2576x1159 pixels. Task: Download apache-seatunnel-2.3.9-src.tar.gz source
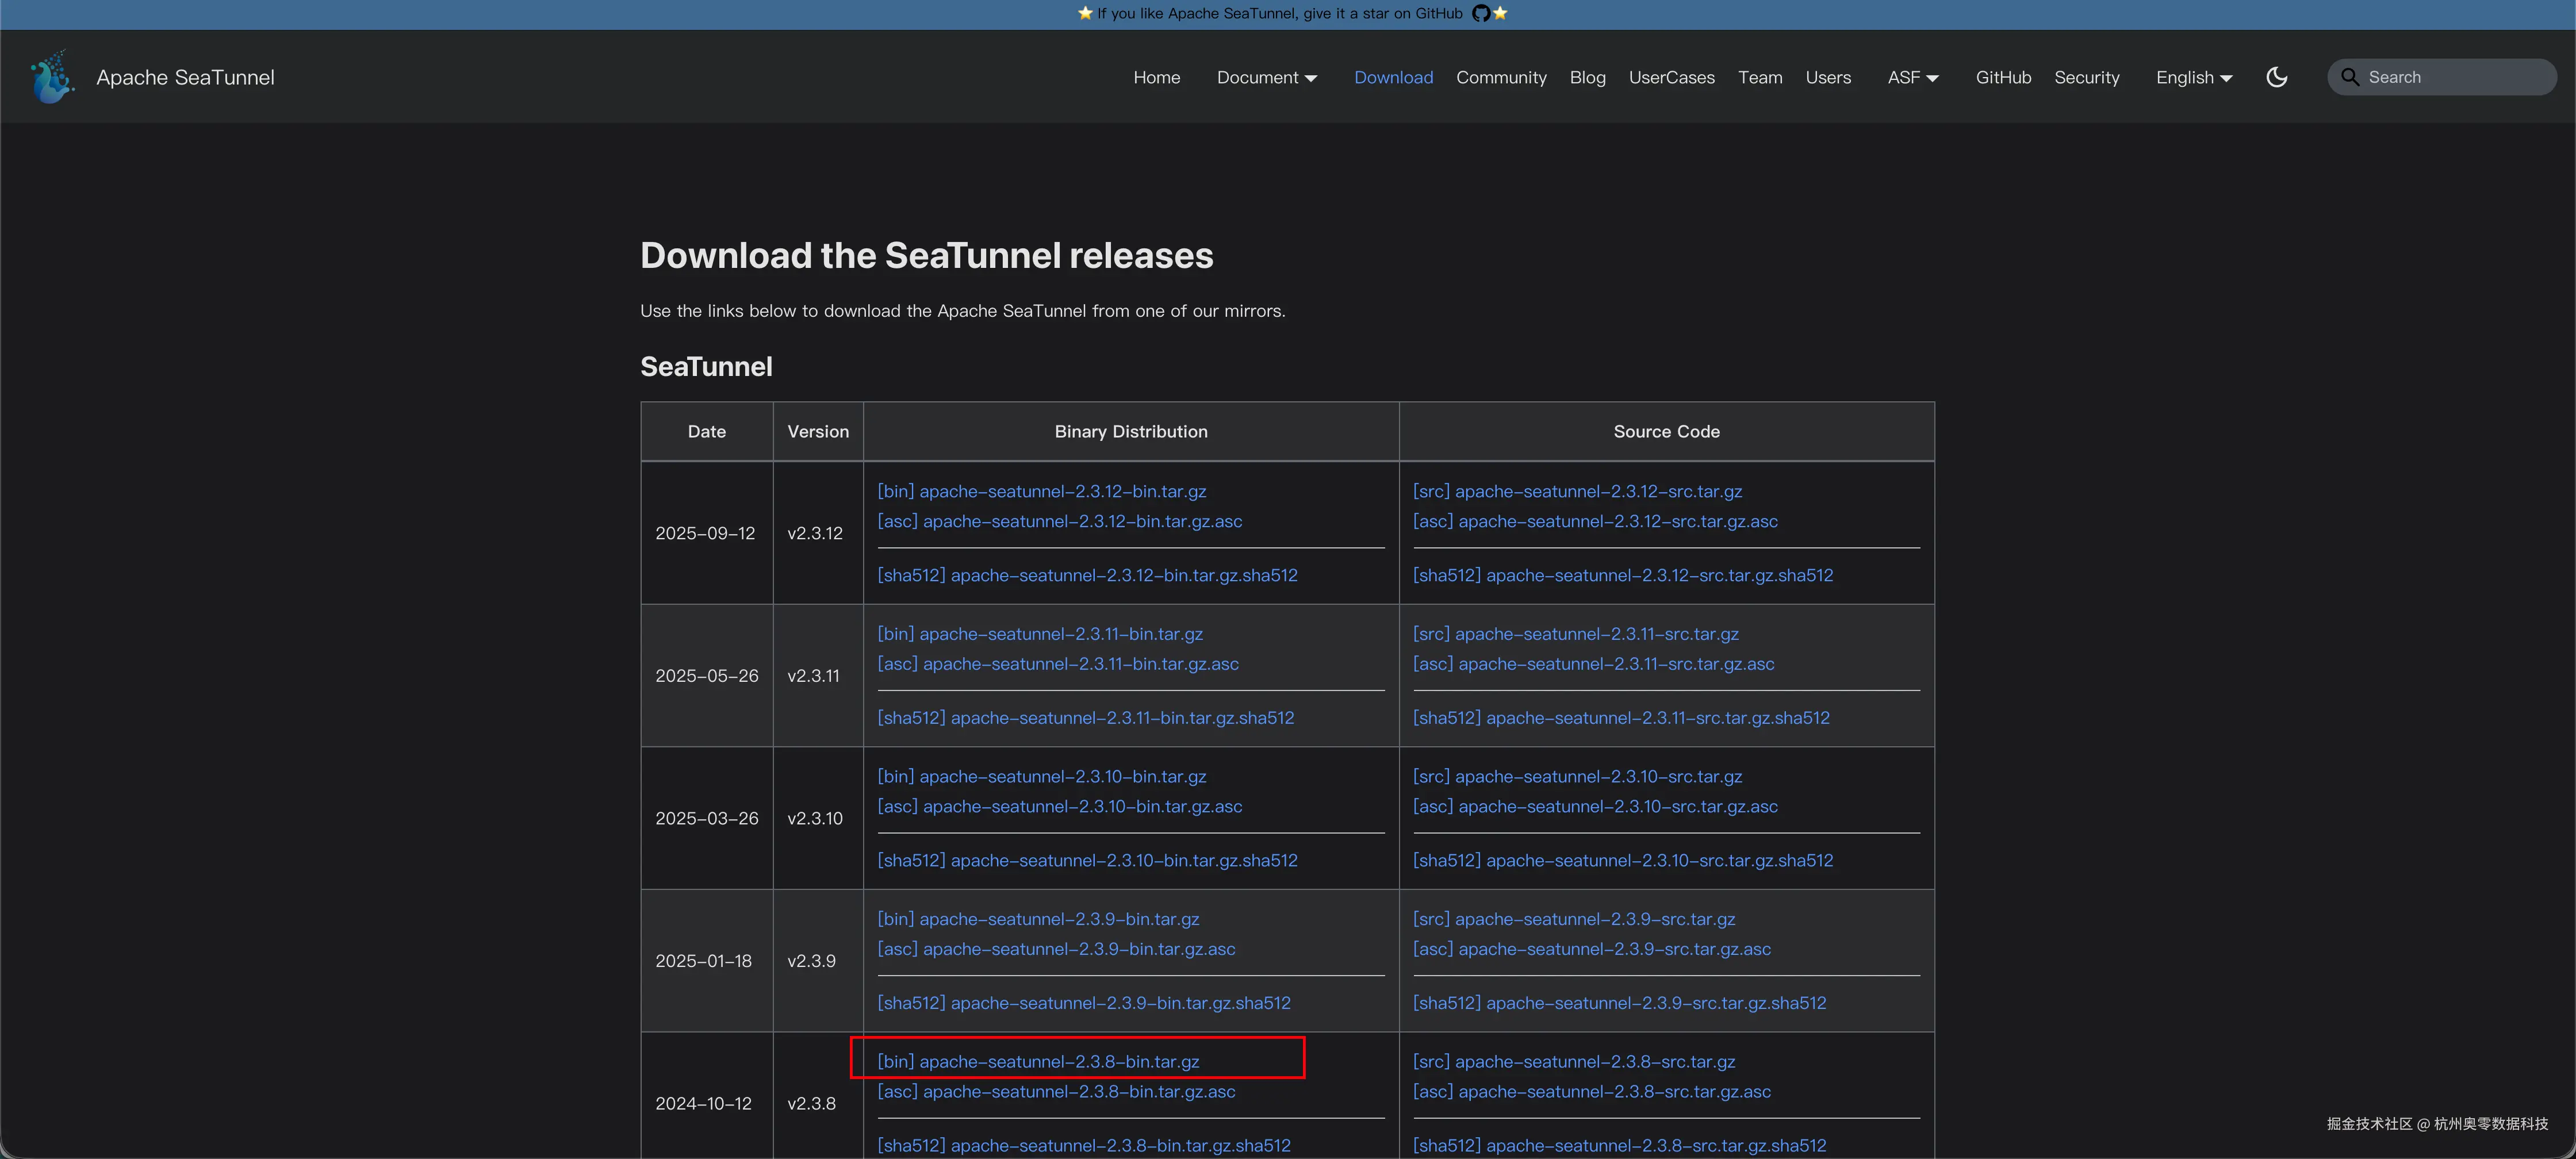tap(1573, 919)
